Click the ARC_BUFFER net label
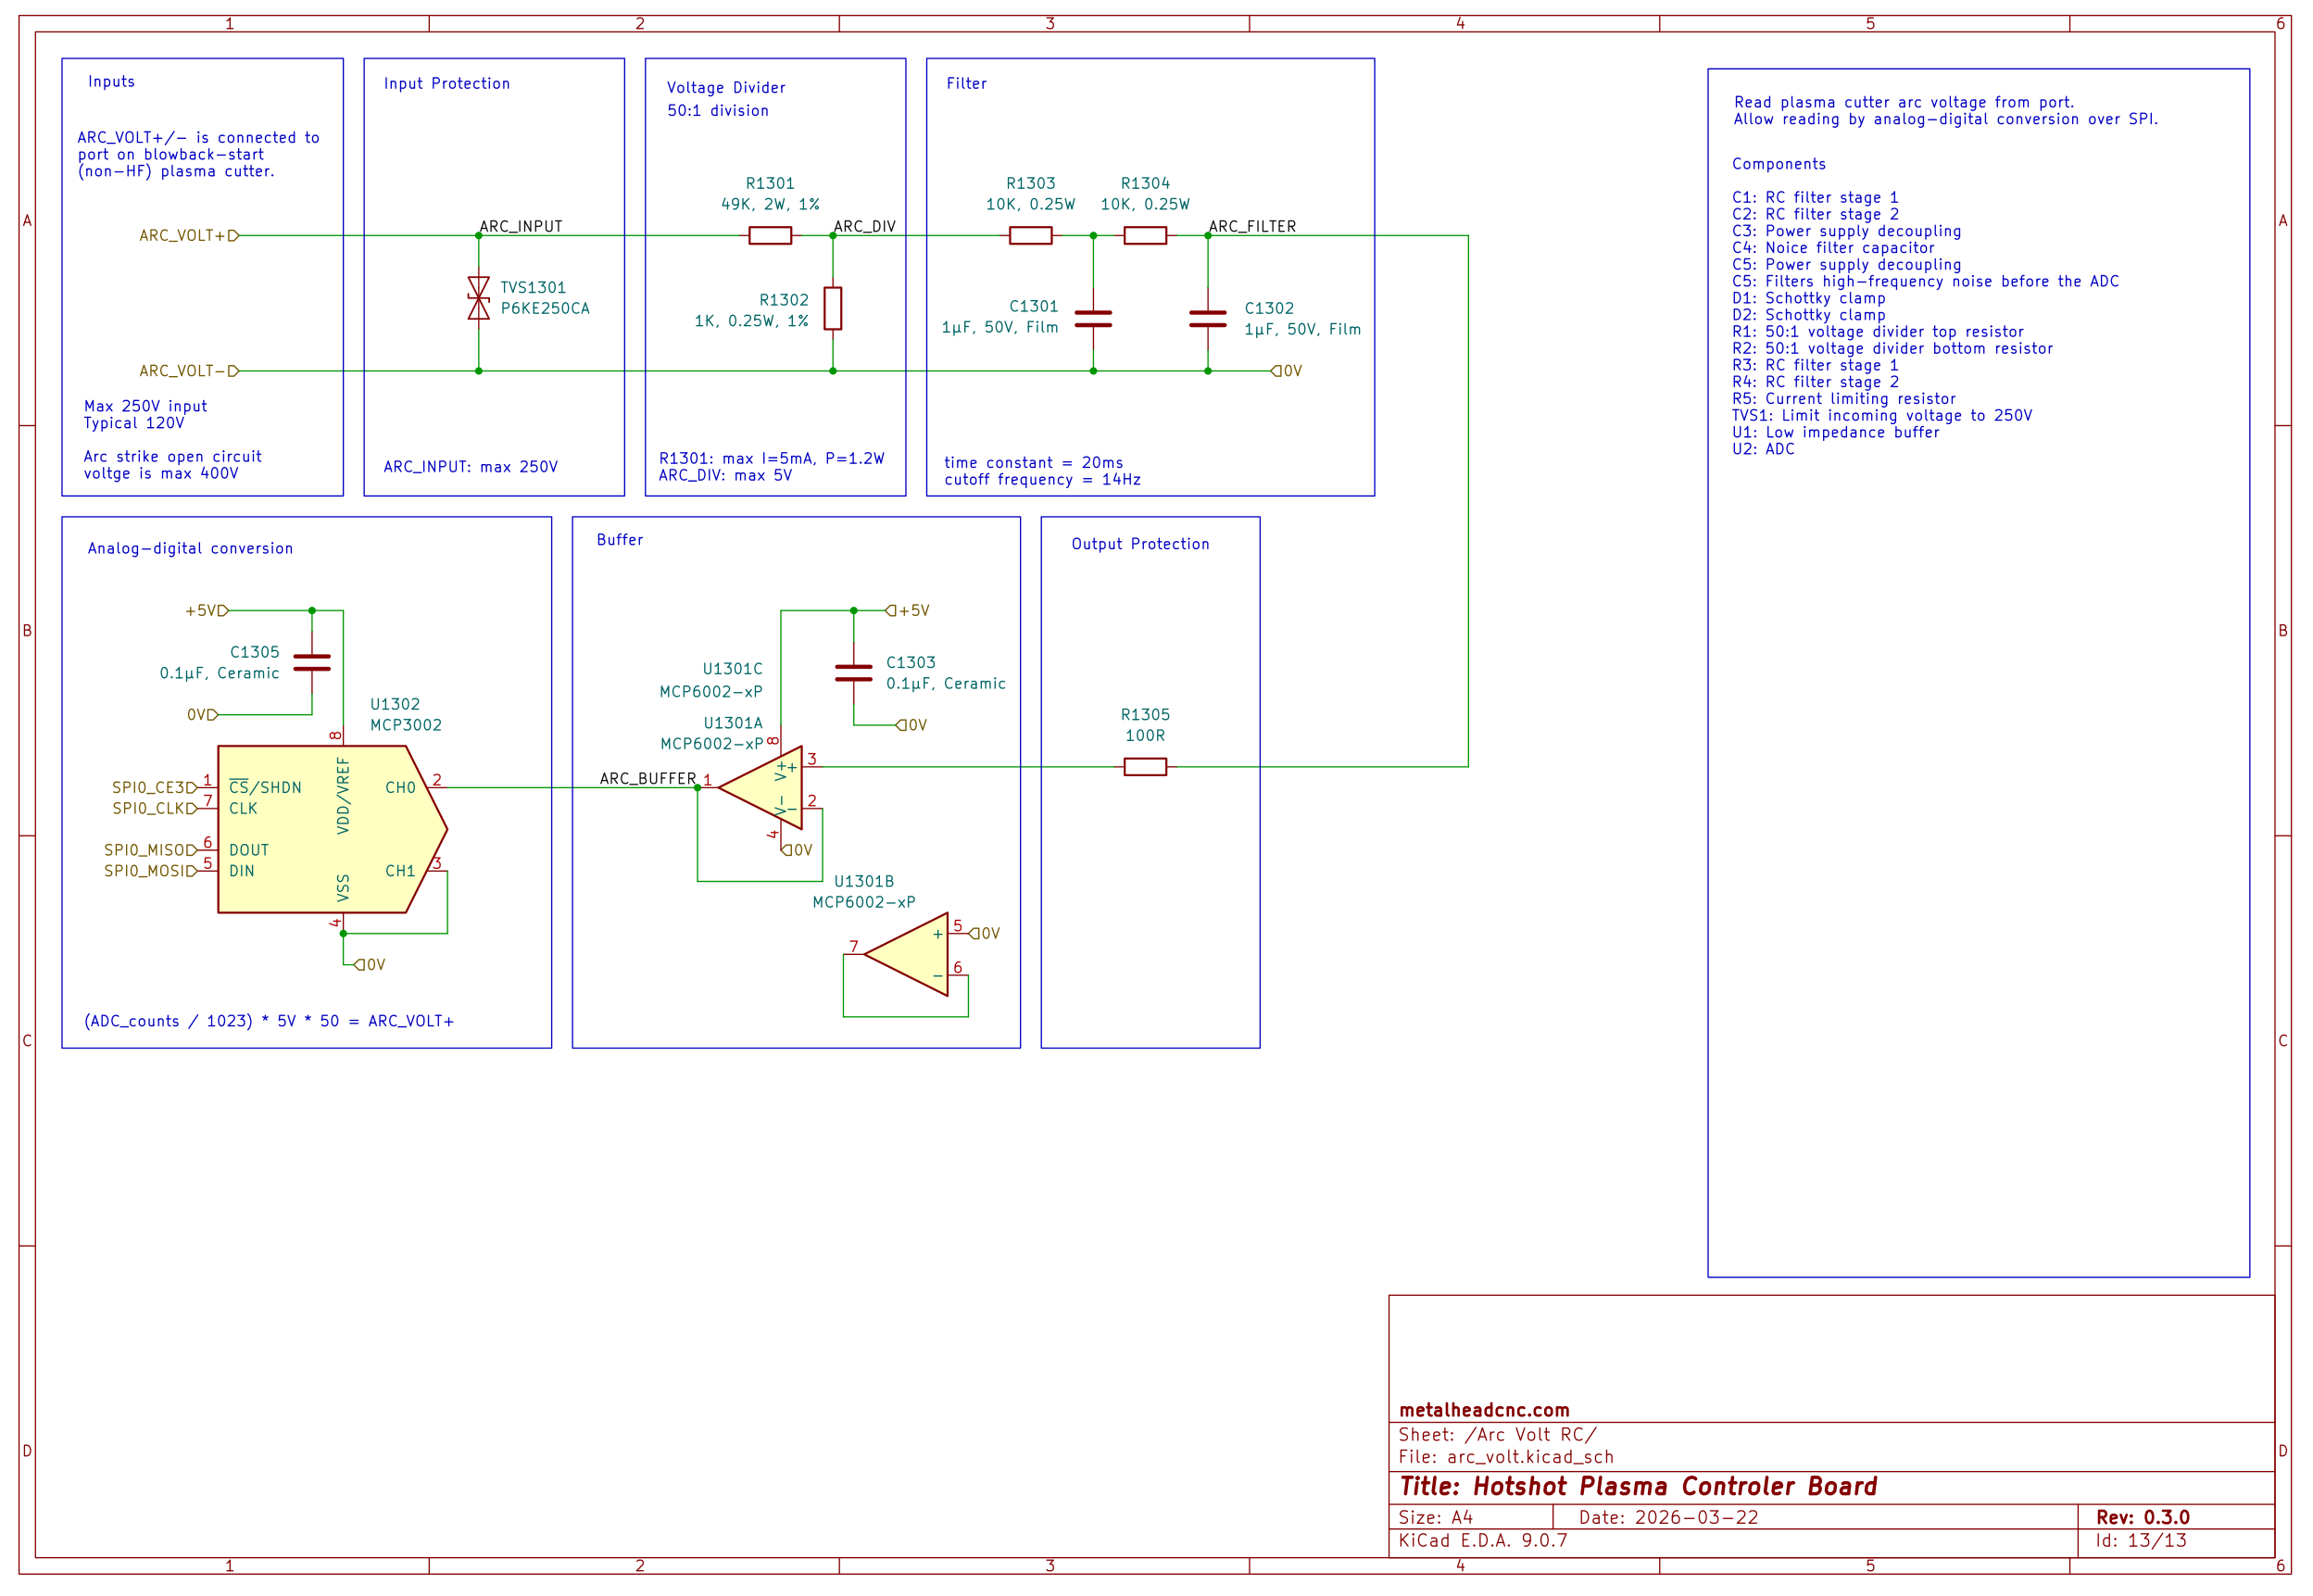The width and height of the screenshot is (2313, 1596). coord(647,779)
